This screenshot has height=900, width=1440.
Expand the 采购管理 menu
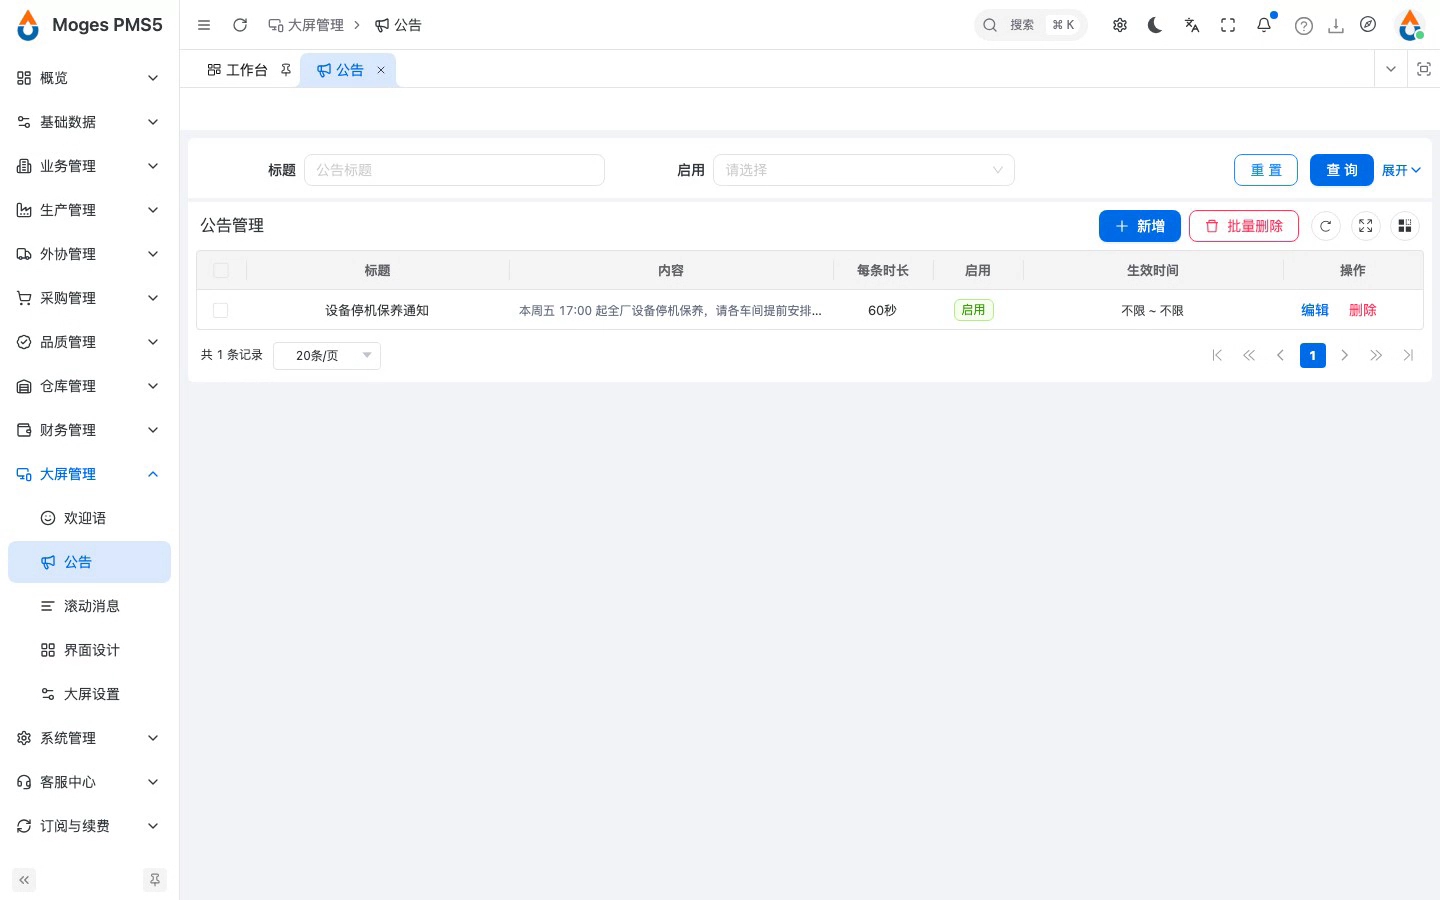[x=89, y=298]
